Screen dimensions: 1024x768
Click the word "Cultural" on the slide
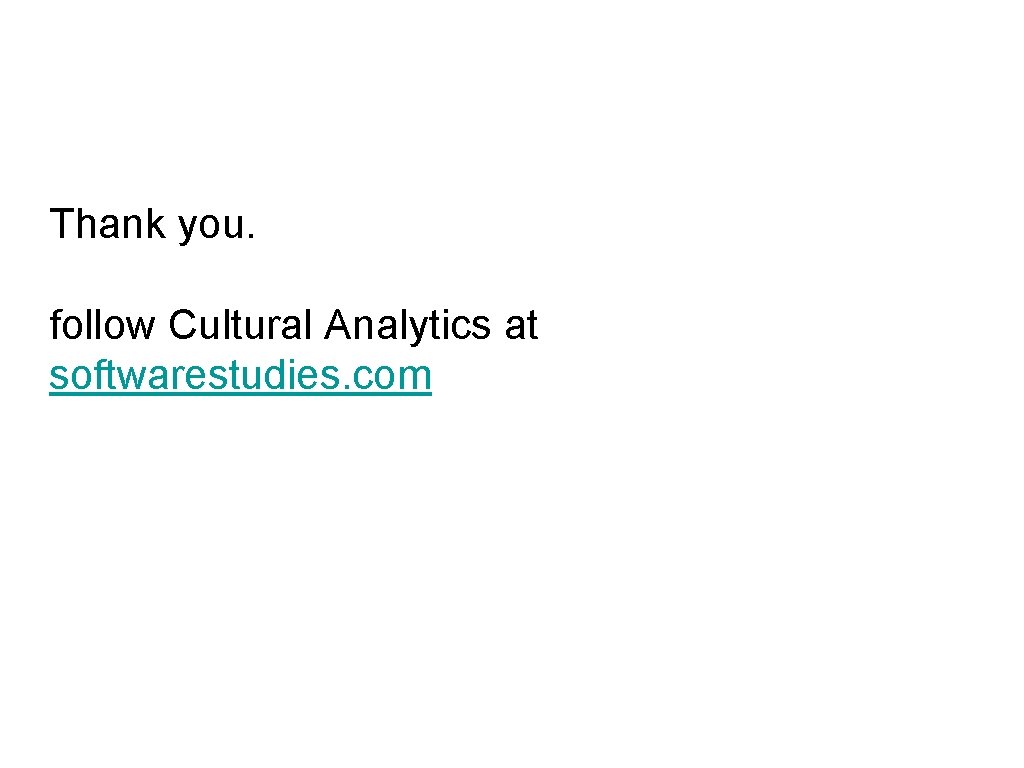(x=240, y=325)
